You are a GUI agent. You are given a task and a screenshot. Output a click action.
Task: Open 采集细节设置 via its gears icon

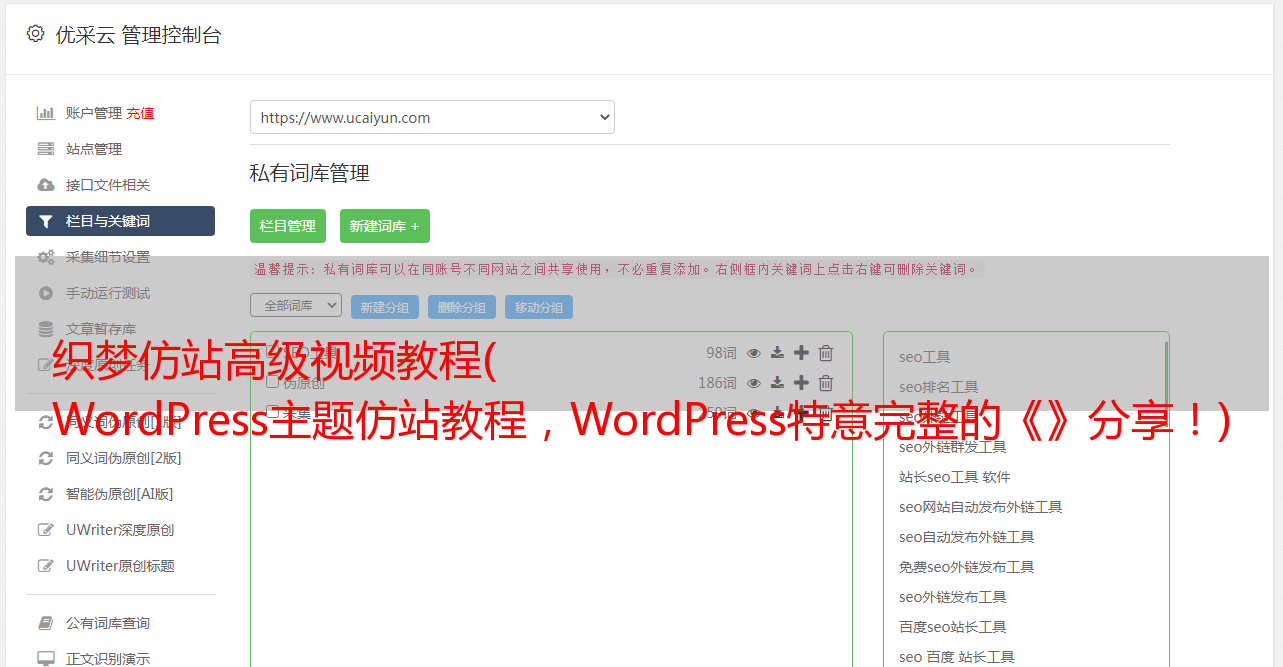[x=46, y=257]
